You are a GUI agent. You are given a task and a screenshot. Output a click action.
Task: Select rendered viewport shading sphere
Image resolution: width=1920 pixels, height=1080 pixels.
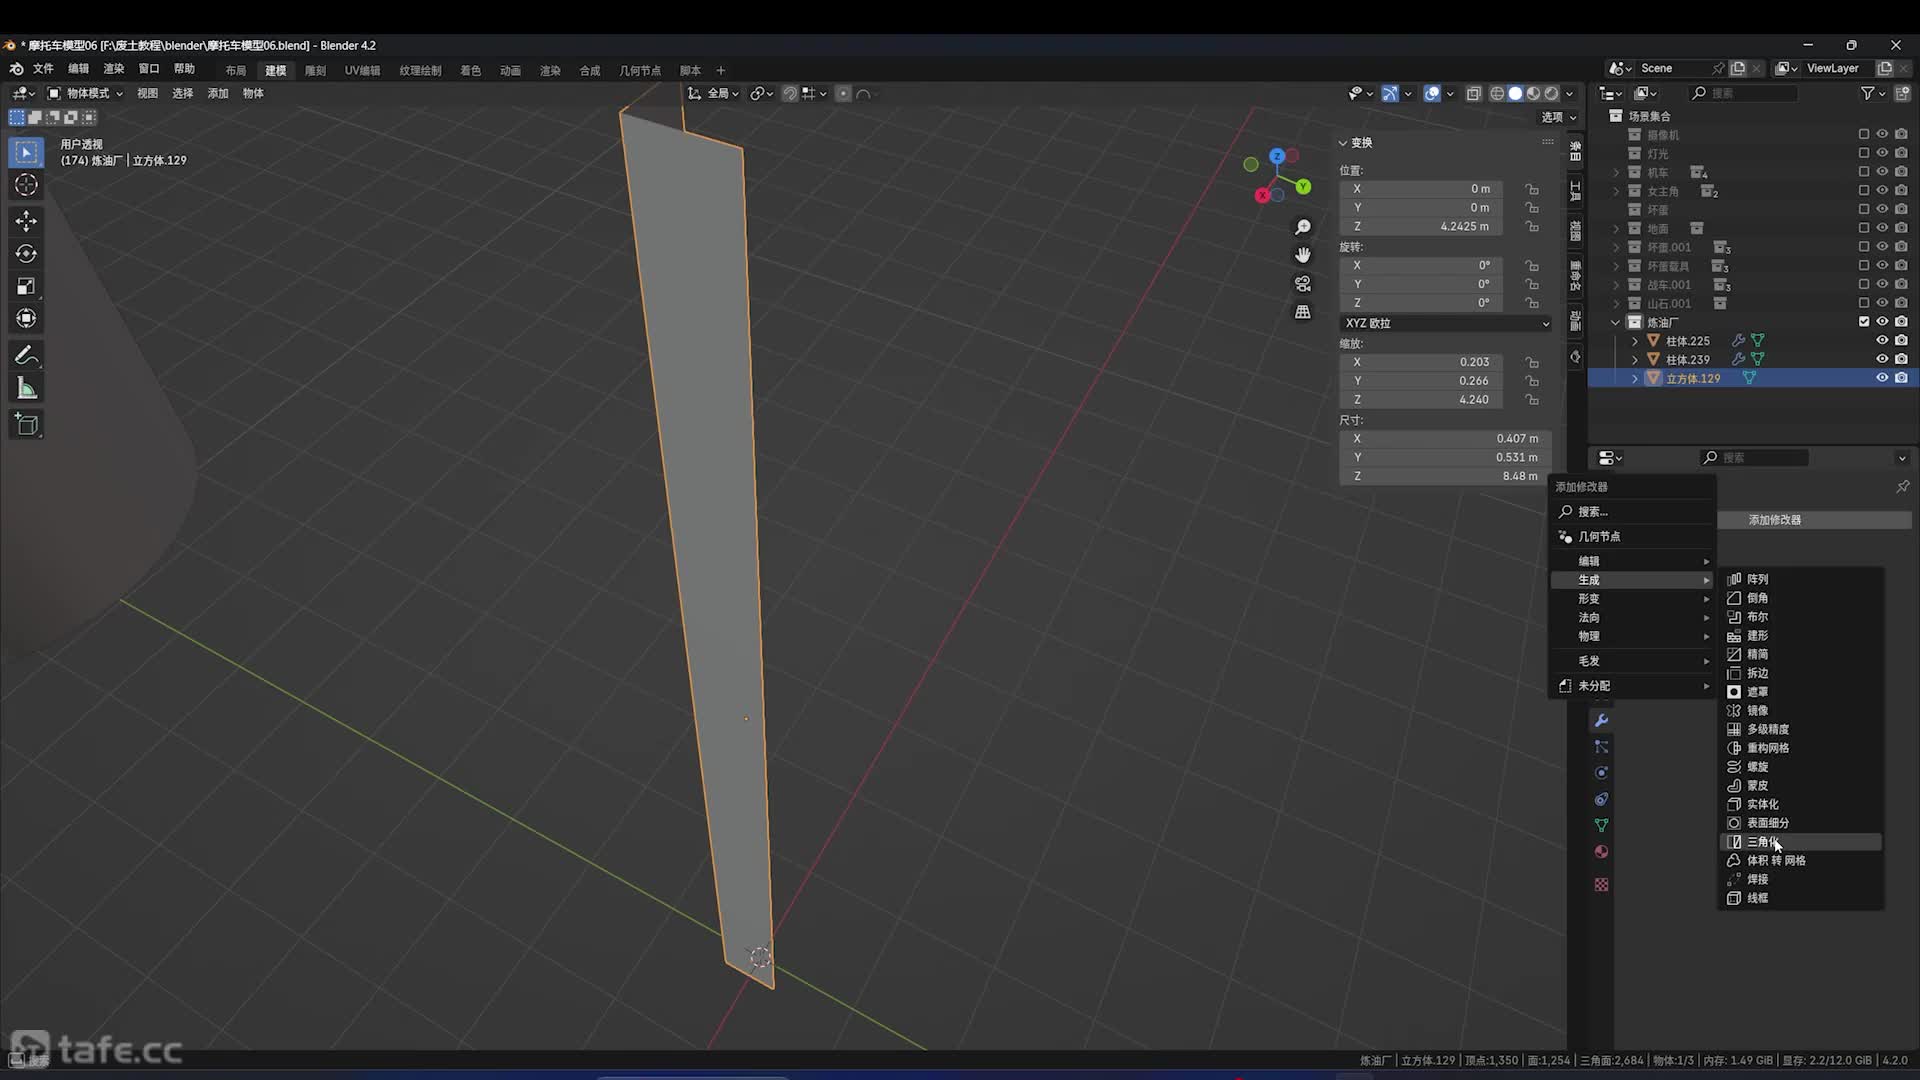[x=1551, y=93]
